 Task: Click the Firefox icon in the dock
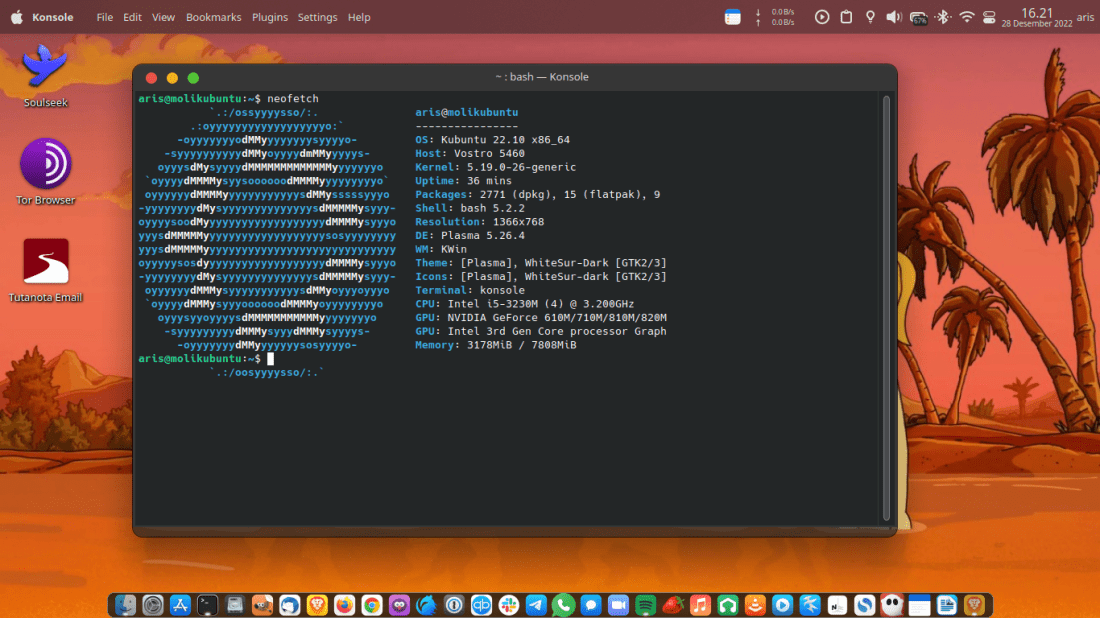click(344, 605)
